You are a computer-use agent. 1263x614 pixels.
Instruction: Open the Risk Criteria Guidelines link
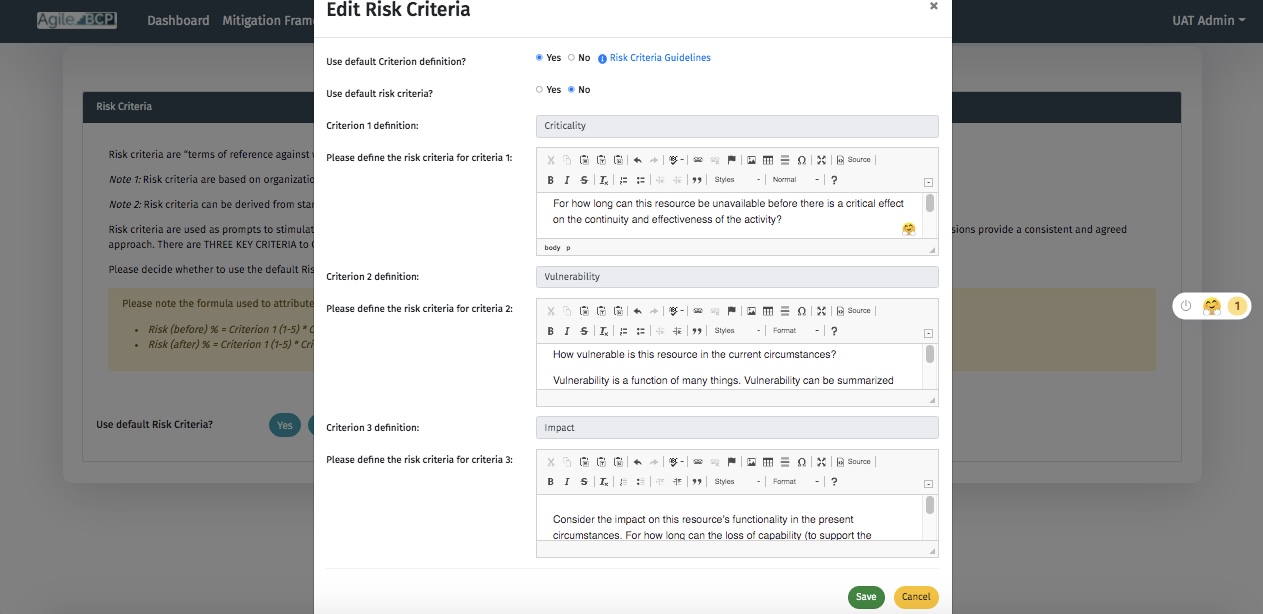[x=659, y=58]
